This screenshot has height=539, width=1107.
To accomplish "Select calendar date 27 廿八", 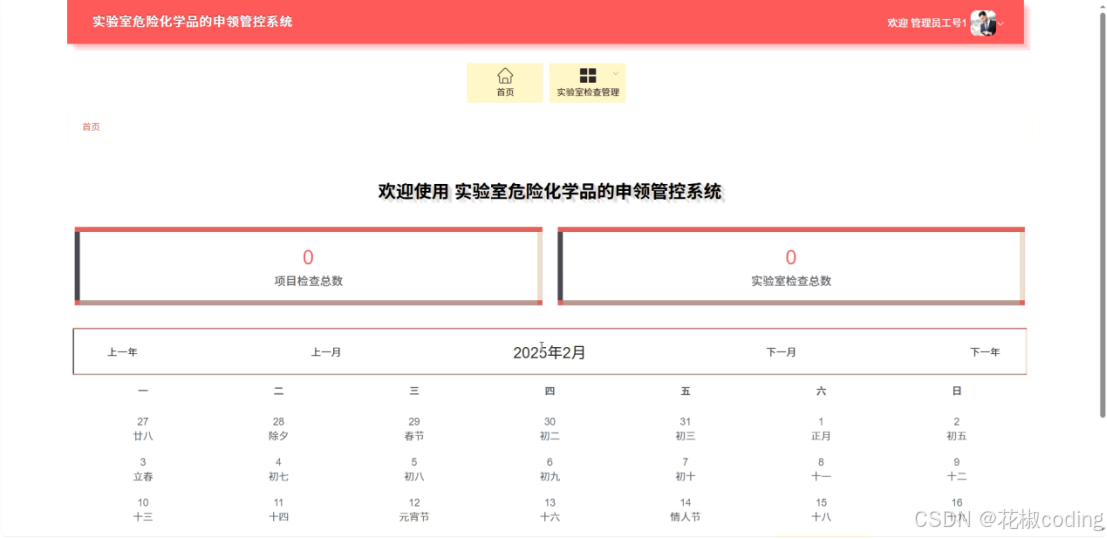I will [x=143, y=429].
